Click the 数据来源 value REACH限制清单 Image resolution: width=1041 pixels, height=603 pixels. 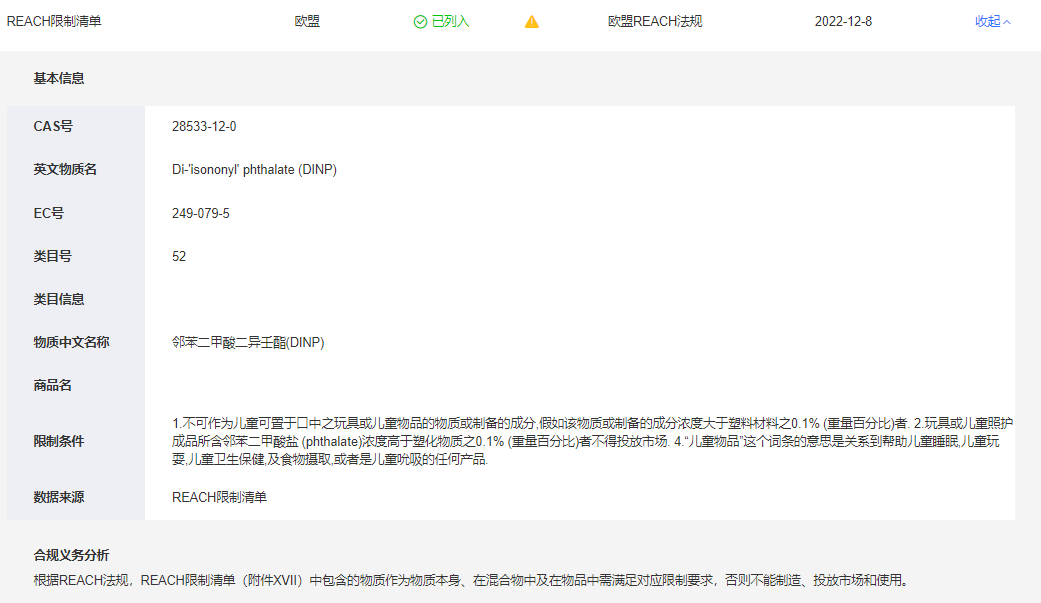coord(219,497)
